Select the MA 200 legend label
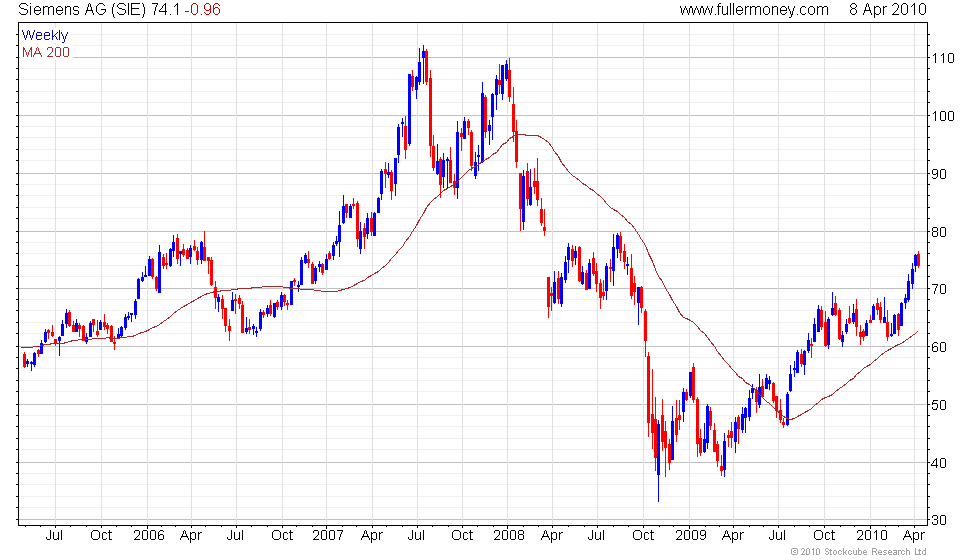Viewport: 980px width, 560px height. point(46,52)
